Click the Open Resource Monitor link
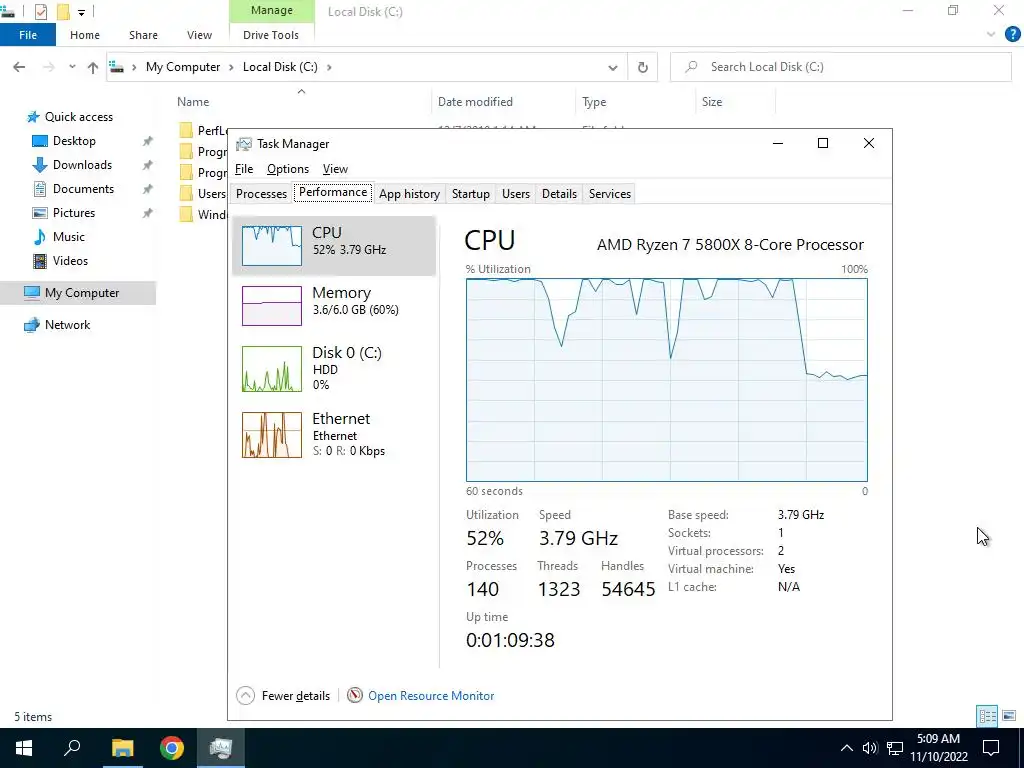 [431, 696]
